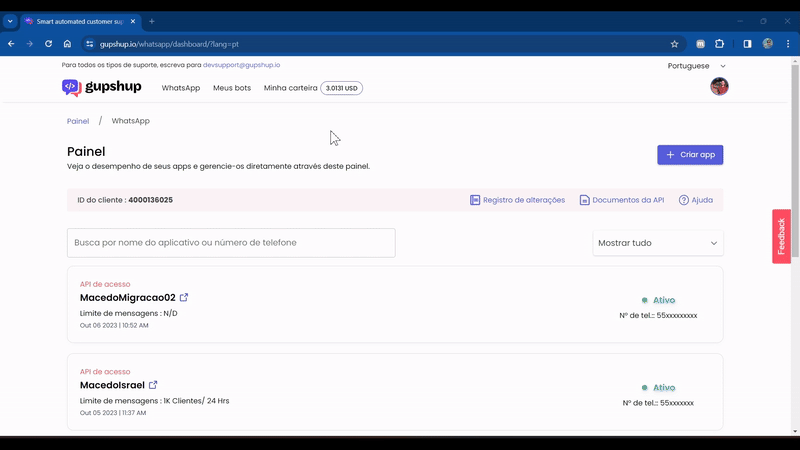Open external link icon next to MacedoIsrael
800x450 pixels.
153,385
